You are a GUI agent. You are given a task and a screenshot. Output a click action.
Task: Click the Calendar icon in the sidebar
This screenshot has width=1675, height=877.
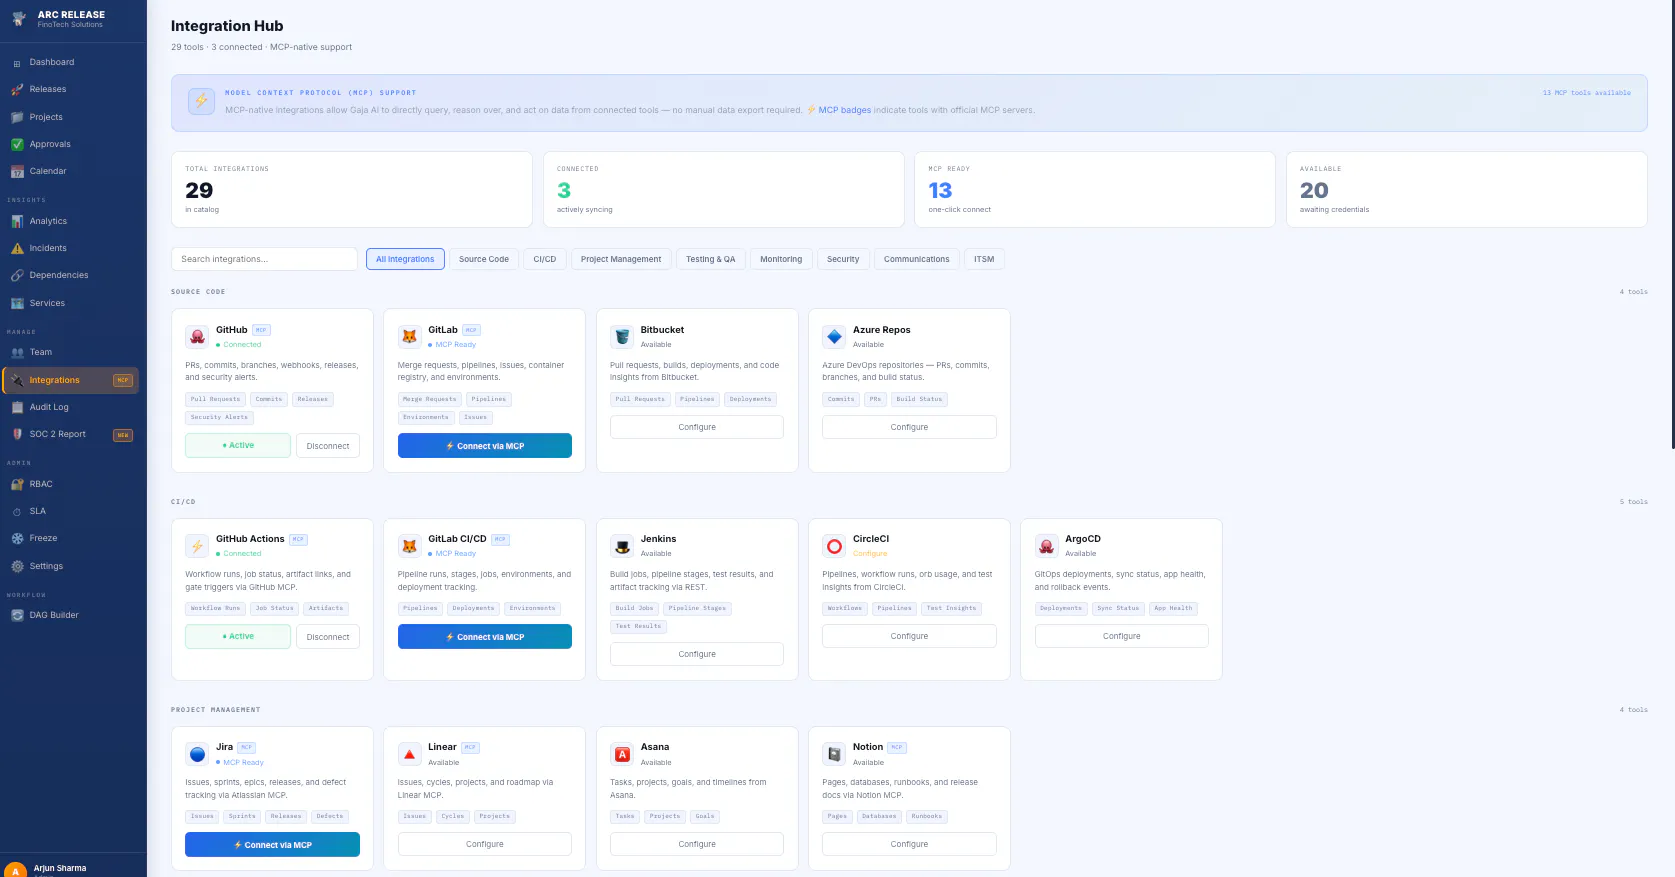17,171
